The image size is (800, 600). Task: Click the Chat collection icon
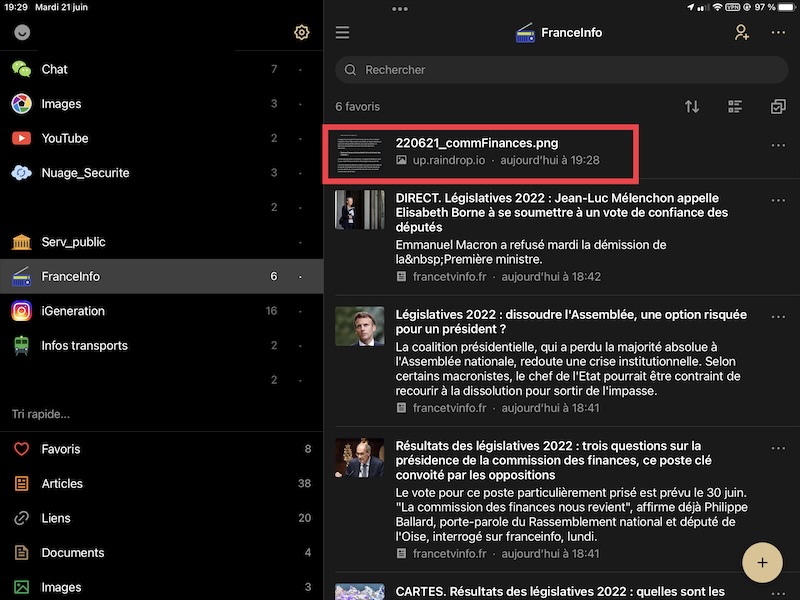[21, 69]
